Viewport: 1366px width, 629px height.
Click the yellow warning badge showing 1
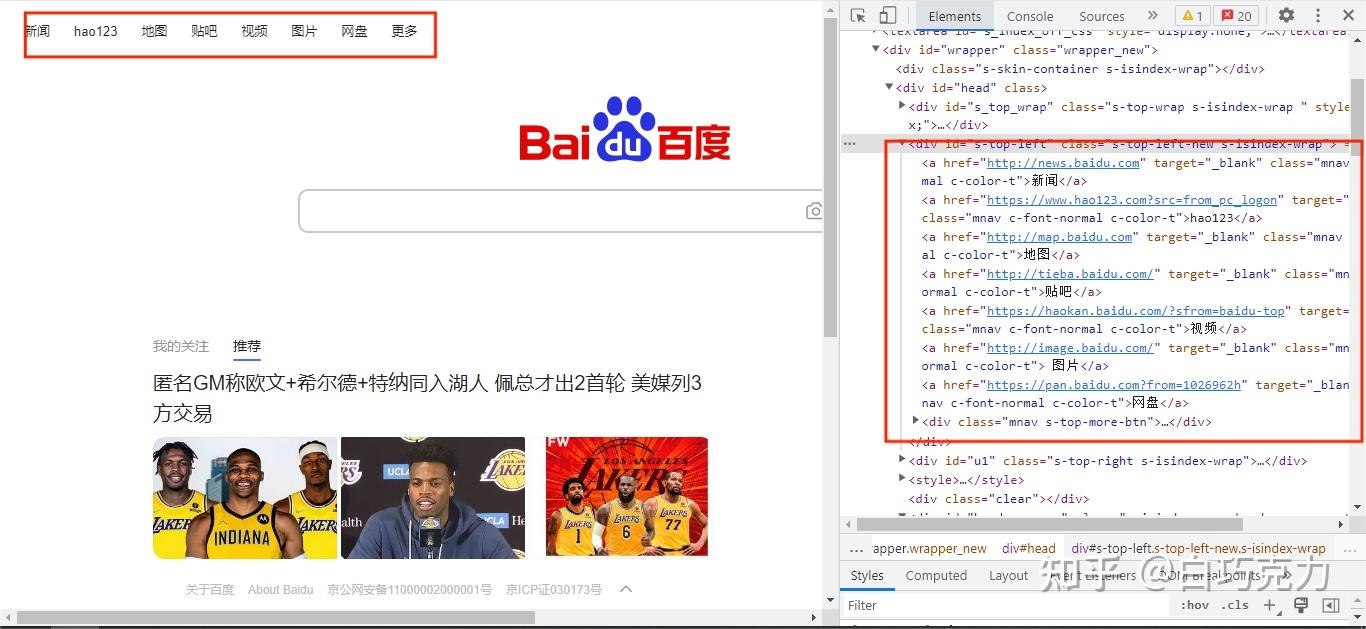pyautogui.click(x=1193, y=16)
